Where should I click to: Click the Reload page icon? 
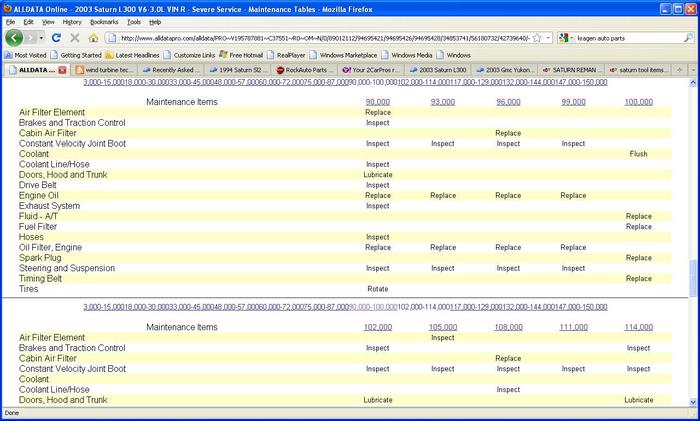coord(59,38)
